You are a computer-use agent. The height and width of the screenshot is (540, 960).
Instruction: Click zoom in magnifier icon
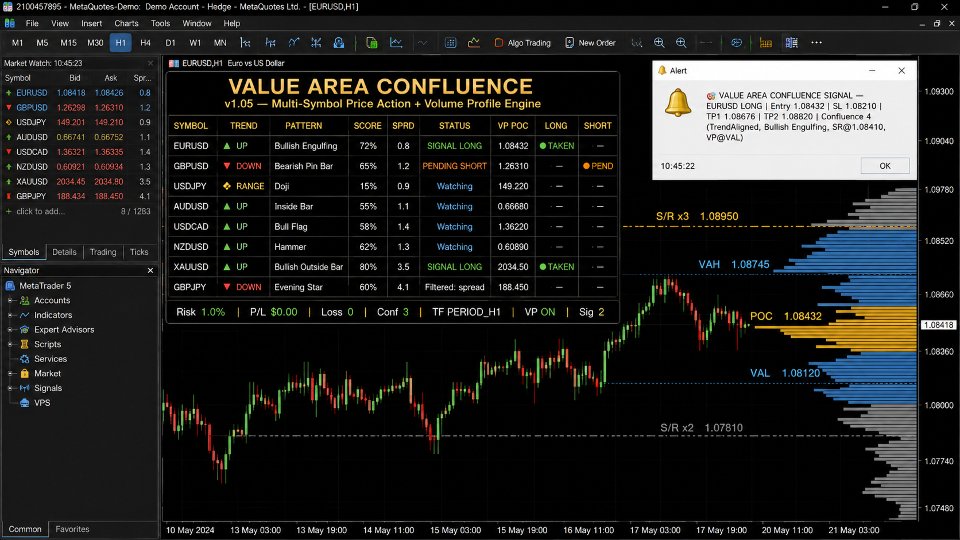(659, 43)
